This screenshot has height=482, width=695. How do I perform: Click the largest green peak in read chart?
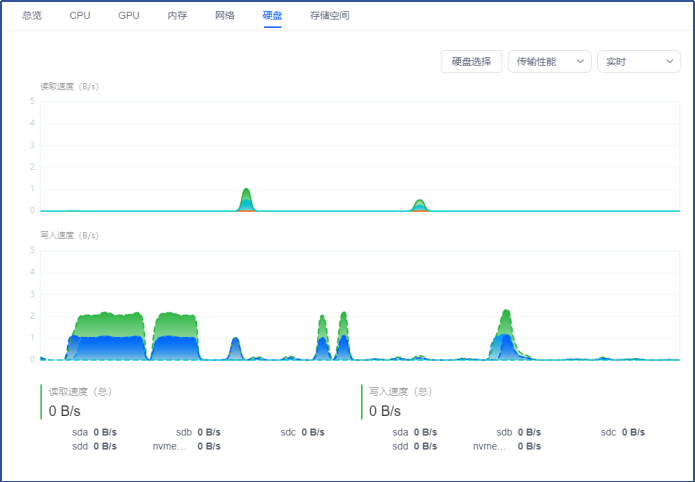[246, 200]
